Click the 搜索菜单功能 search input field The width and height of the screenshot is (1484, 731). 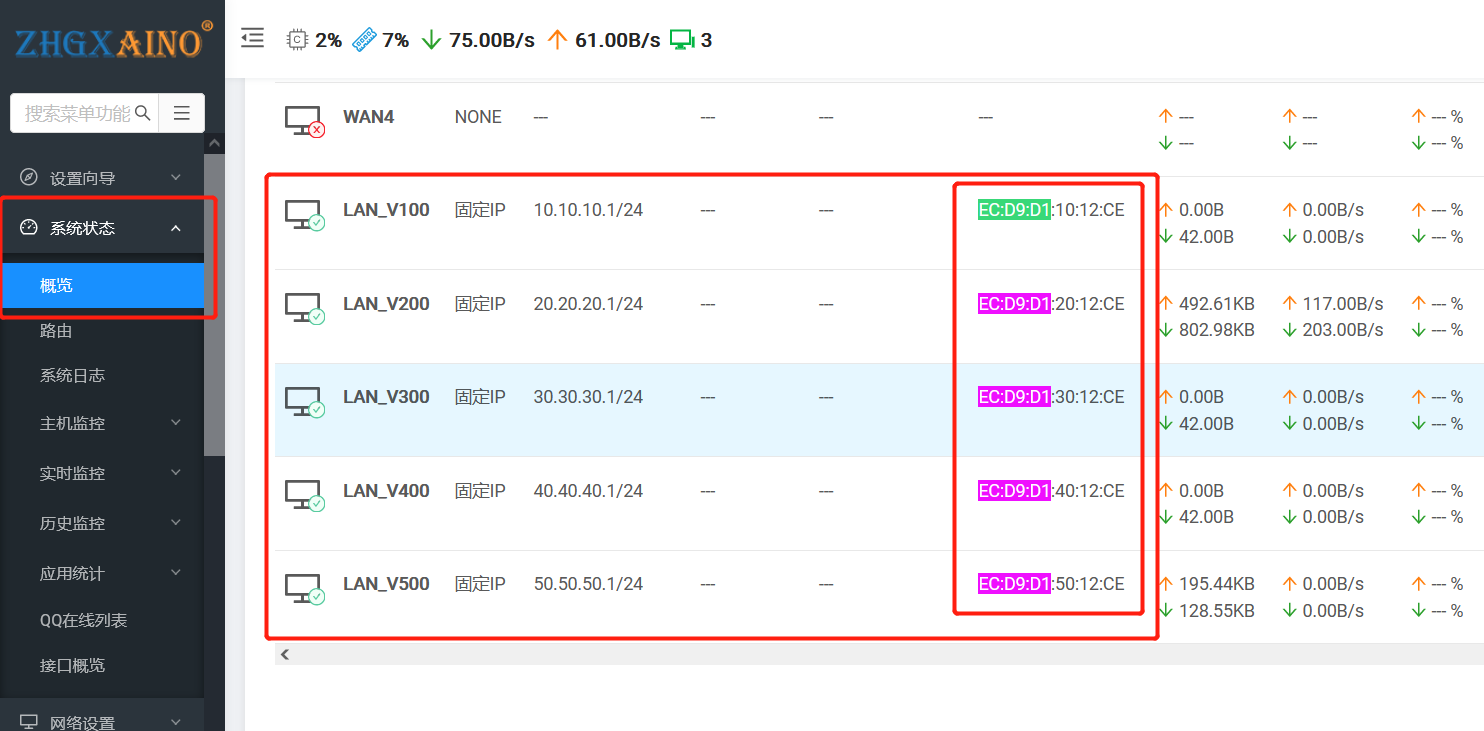(76, 113)
